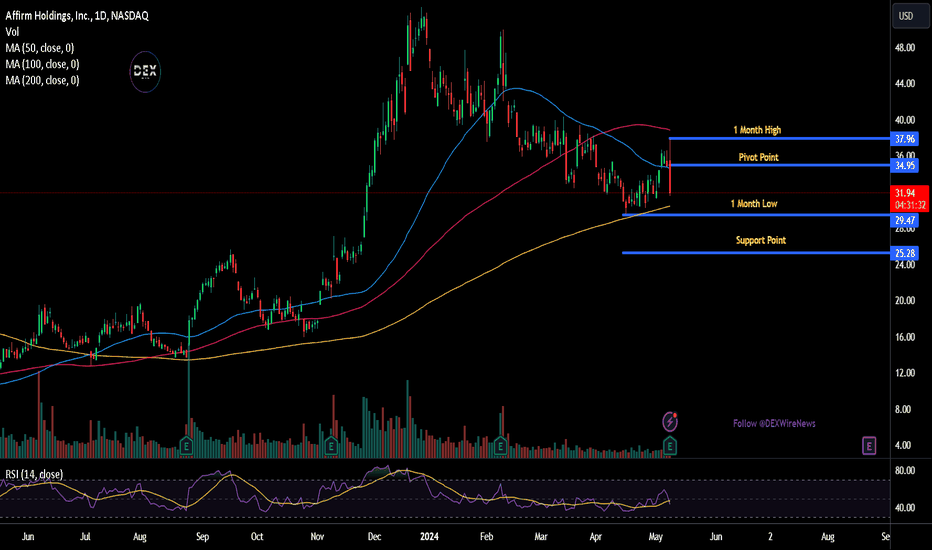
Task: Open the green earnings marker in May 2024
Action: tap(670, 445)
